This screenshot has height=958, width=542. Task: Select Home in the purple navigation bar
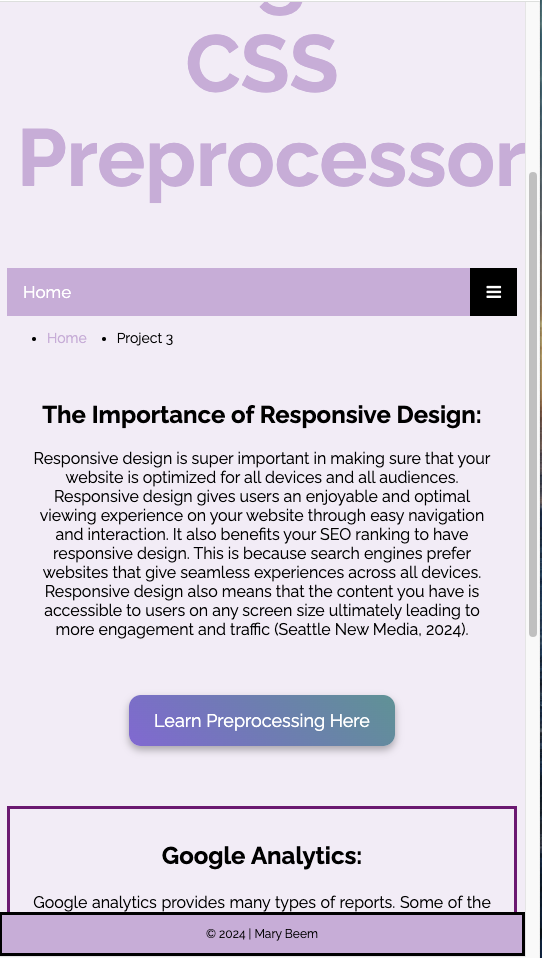pos(47,292)
